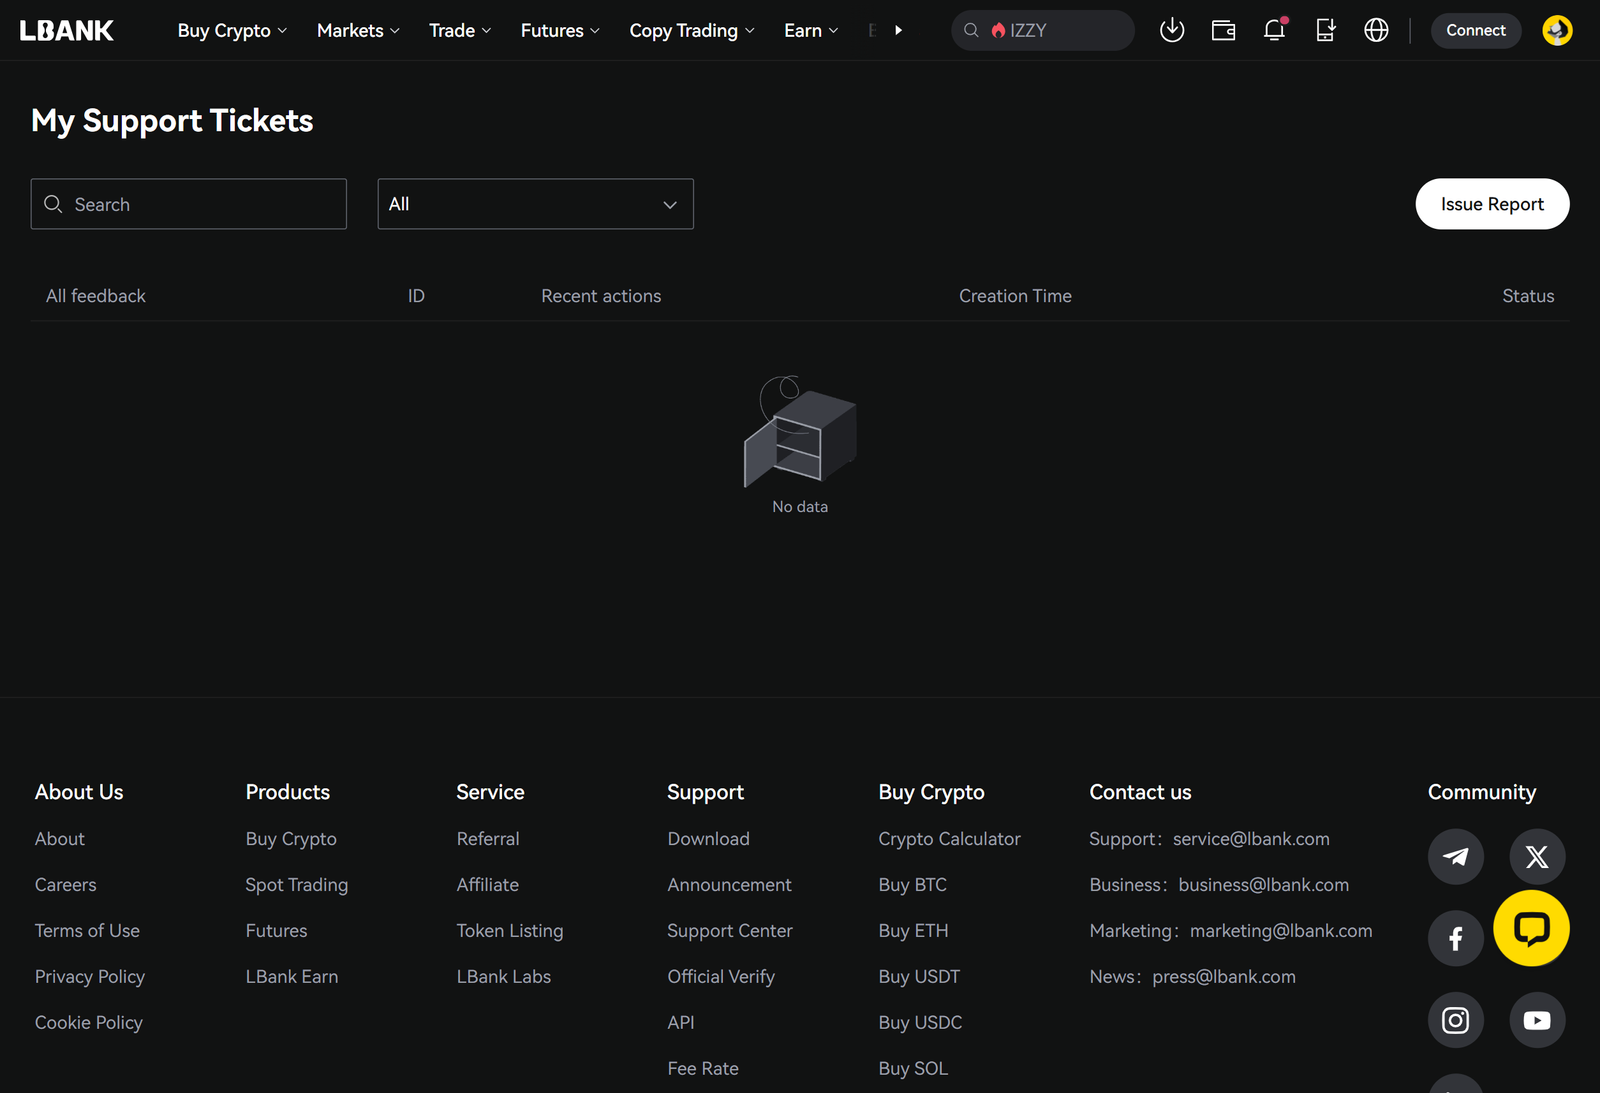This screenshot has height=1093, width=1600.
Task: Open the wallet icon in top bar
Action: point(1223,30)
